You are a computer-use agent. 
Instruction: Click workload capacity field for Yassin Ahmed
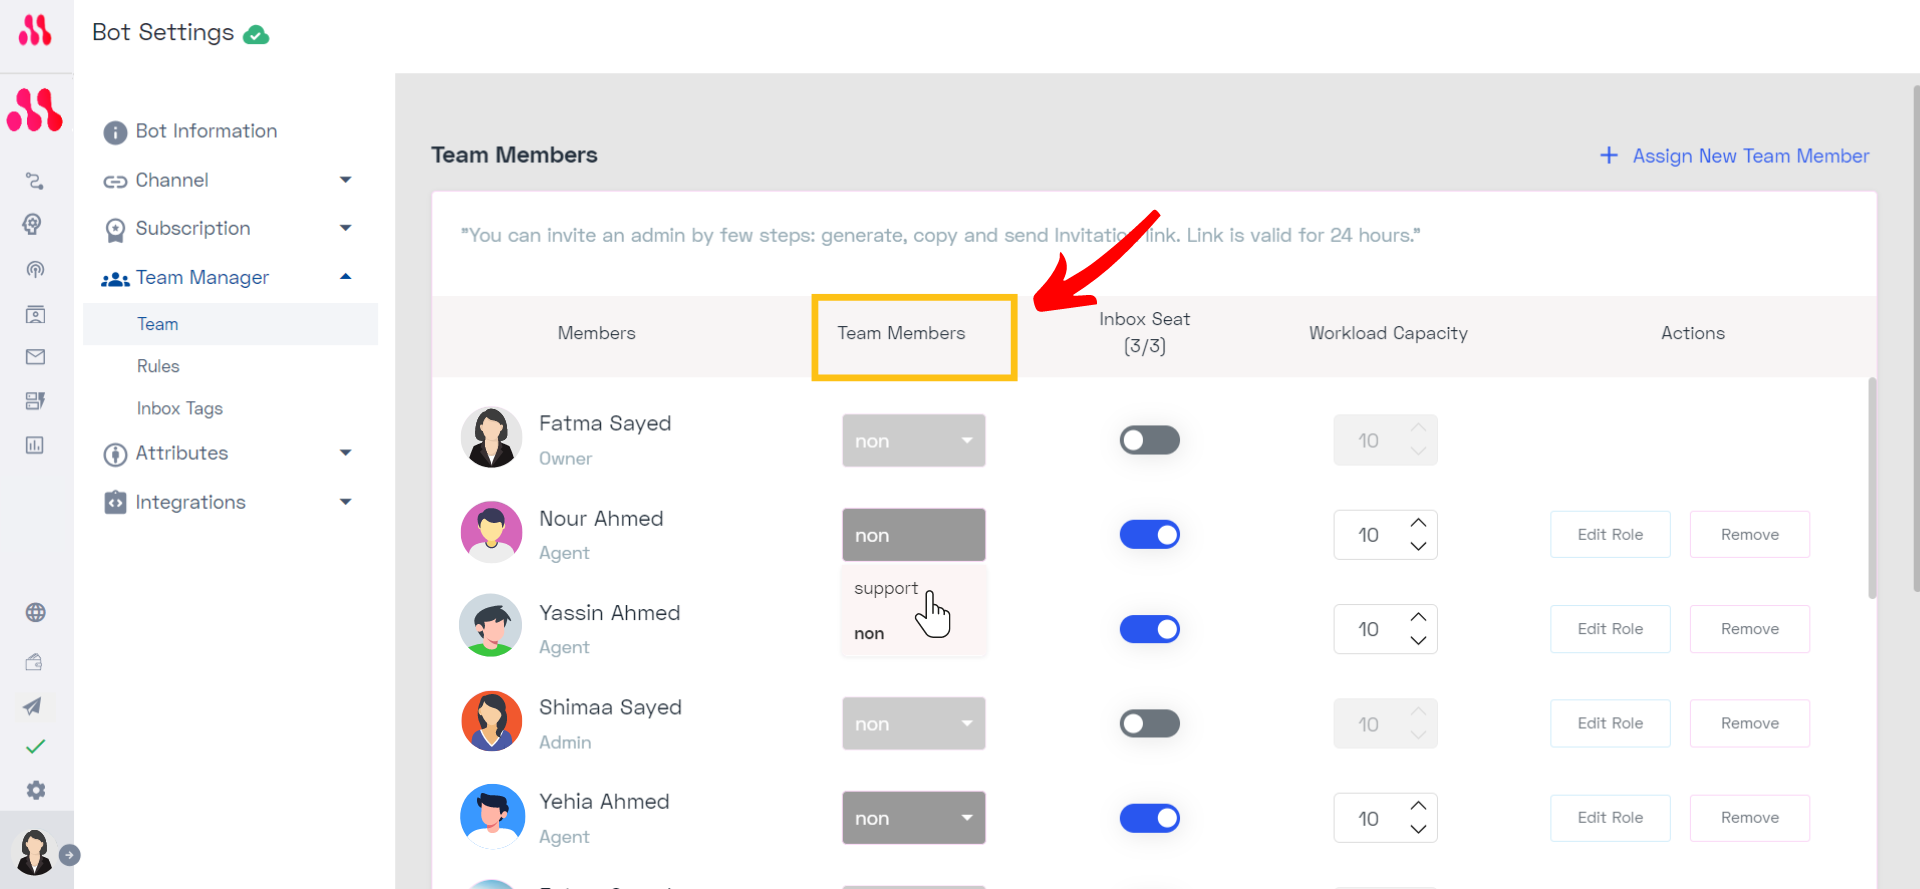(1385, 629)
